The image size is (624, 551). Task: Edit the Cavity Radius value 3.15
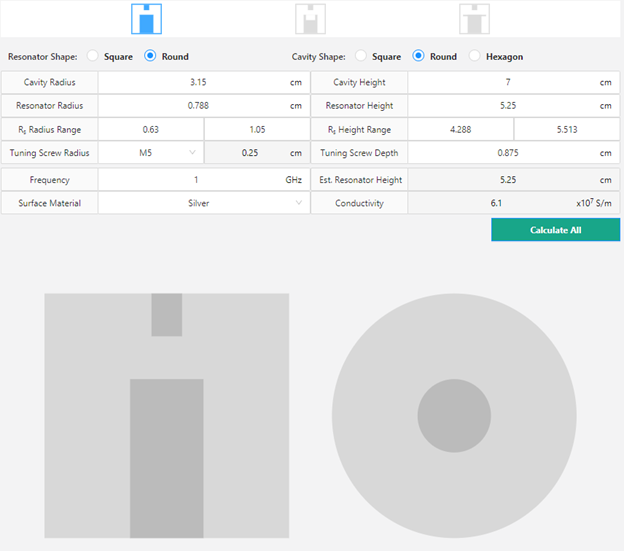204,82
